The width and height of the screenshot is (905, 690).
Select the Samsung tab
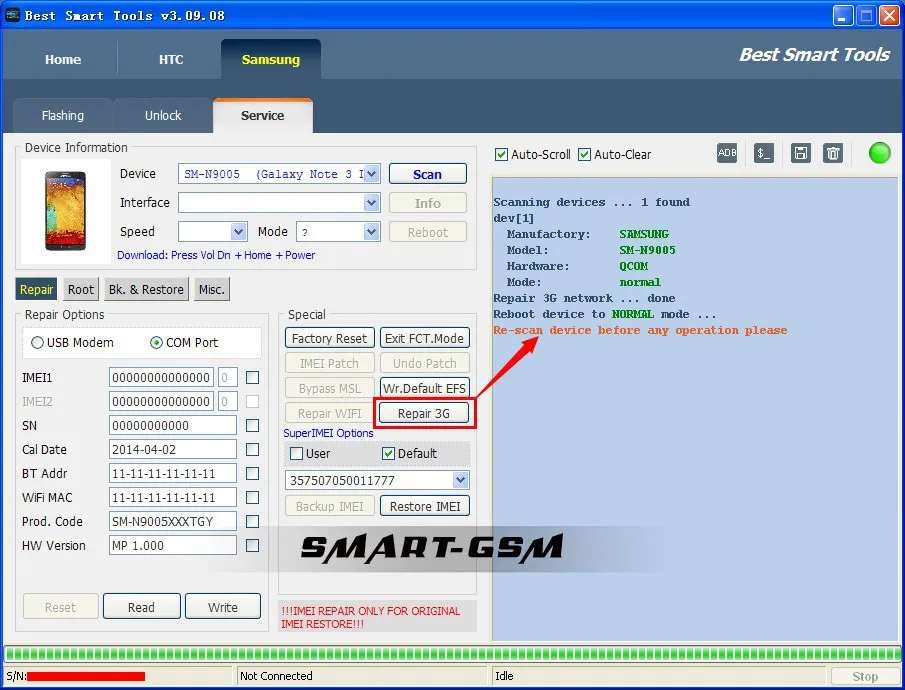pyautogui.click(x=271, y=59)
